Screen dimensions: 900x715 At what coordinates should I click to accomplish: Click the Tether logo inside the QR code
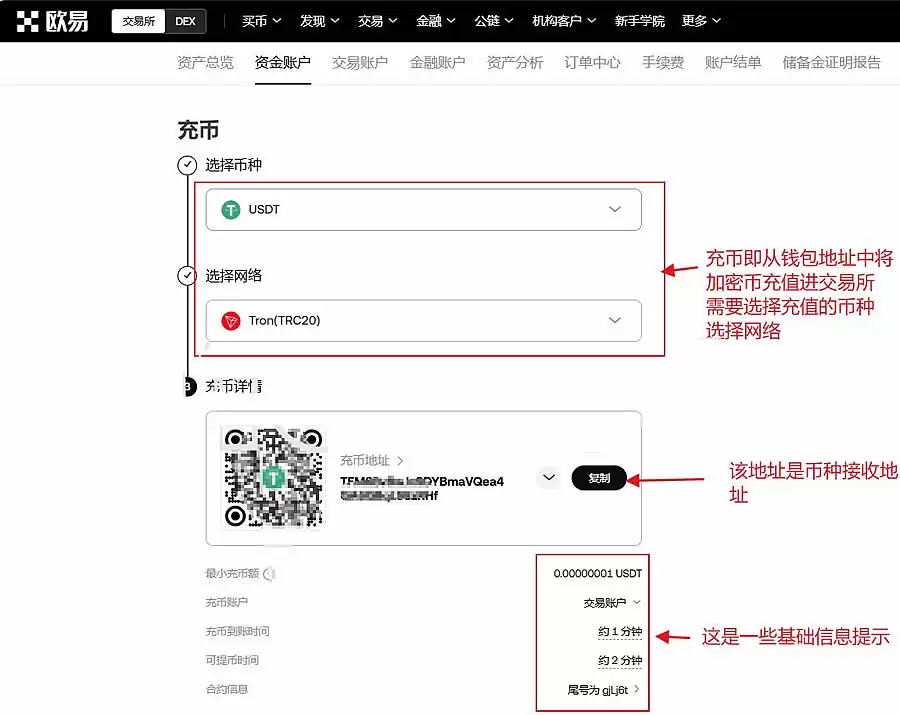coord(272,477)
